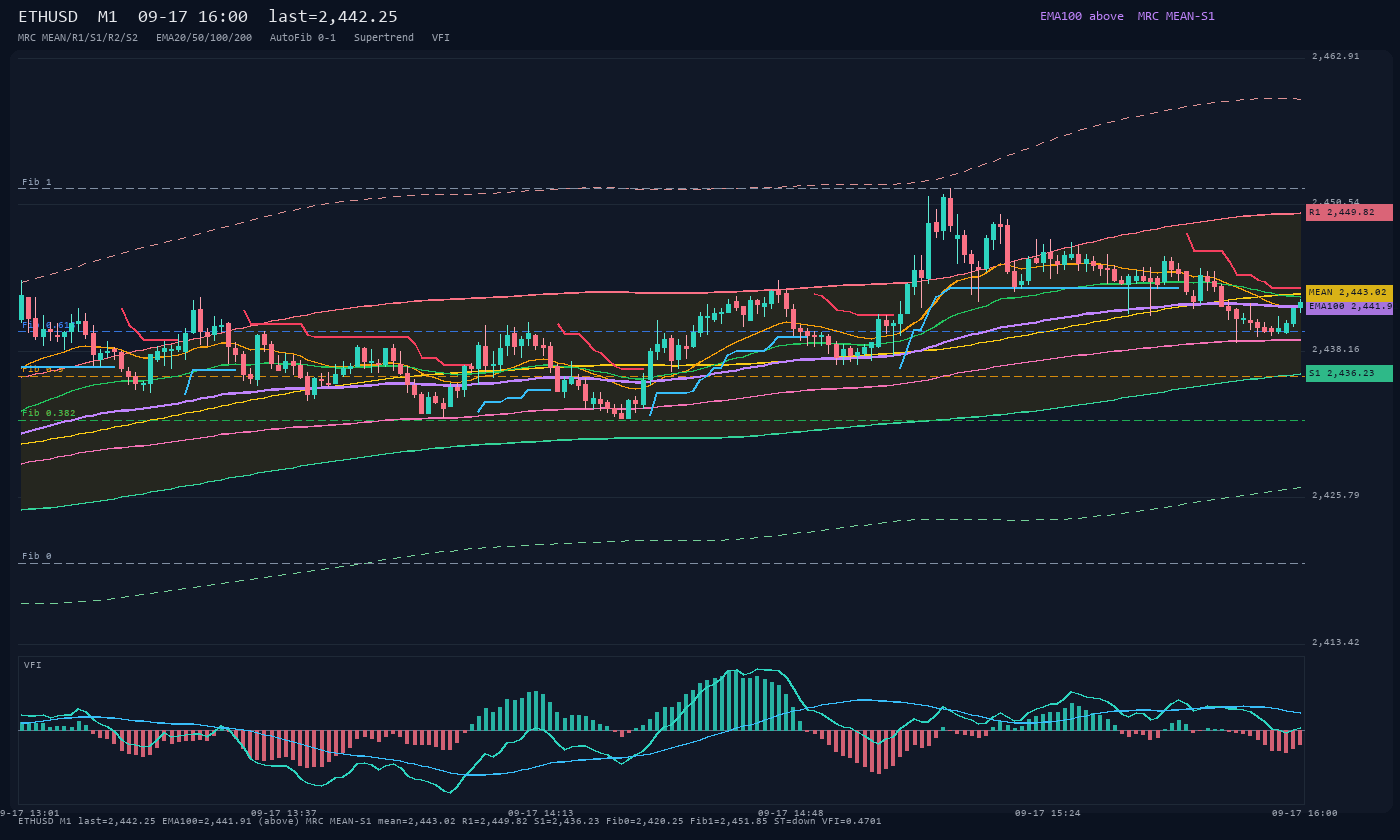Select the M1 timeframe label
This screenshot has width=1400, height=840.
(107, 17)
